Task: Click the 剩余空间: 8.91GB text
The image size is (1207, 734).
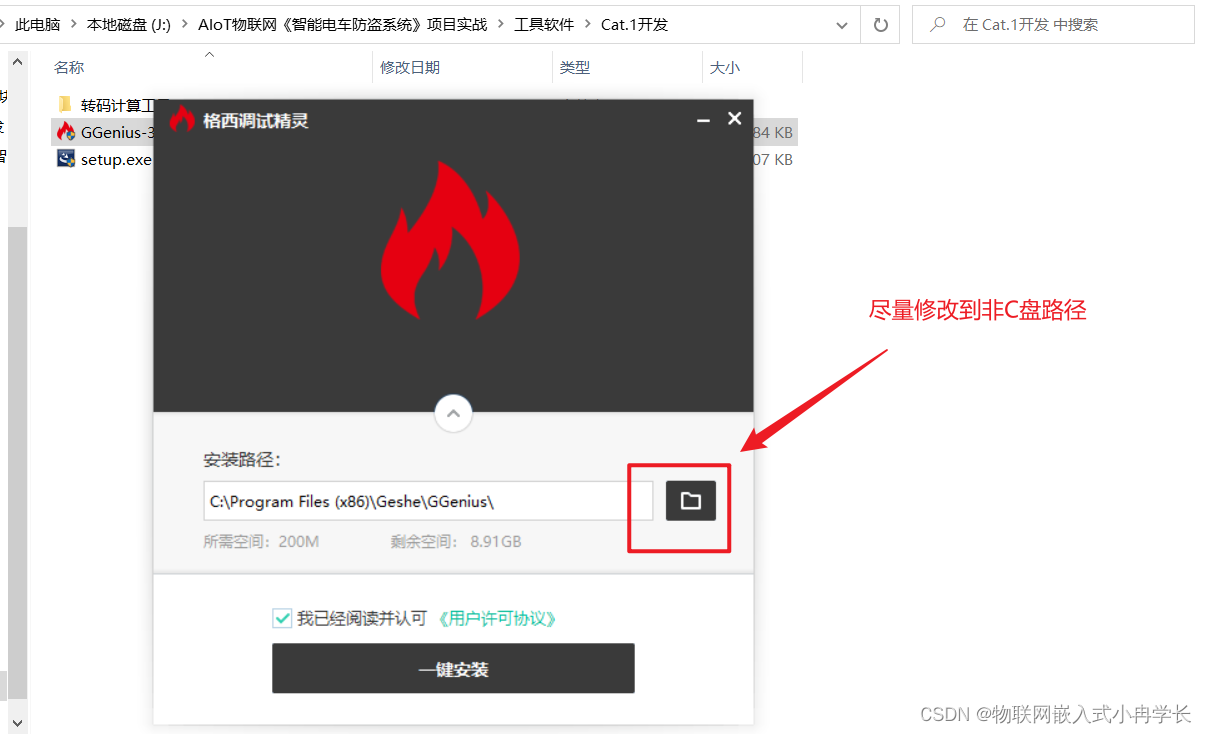Action: coord(456,542)
